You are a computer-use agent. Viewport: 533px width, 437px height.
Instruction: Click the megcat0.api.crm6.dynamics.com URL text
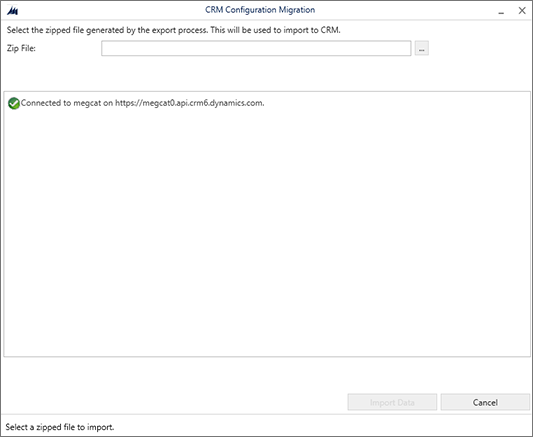(189, 103)
